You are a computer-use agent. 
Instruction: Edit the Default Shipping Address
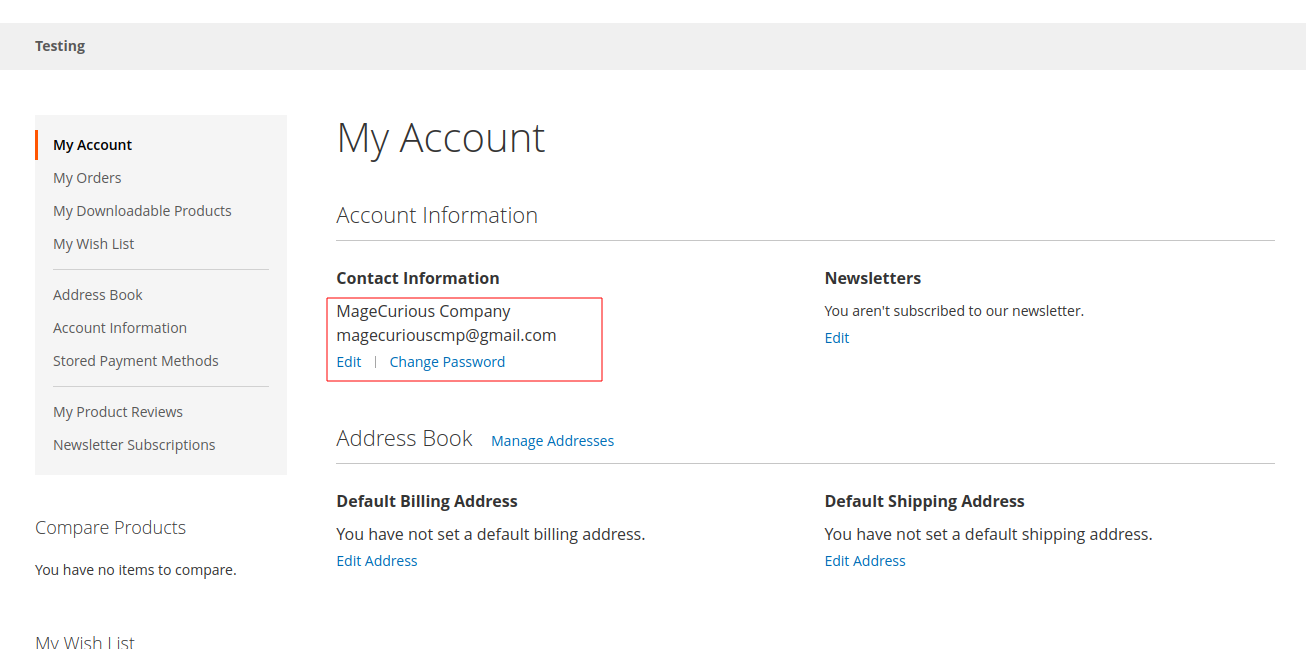tap(864, 560)
